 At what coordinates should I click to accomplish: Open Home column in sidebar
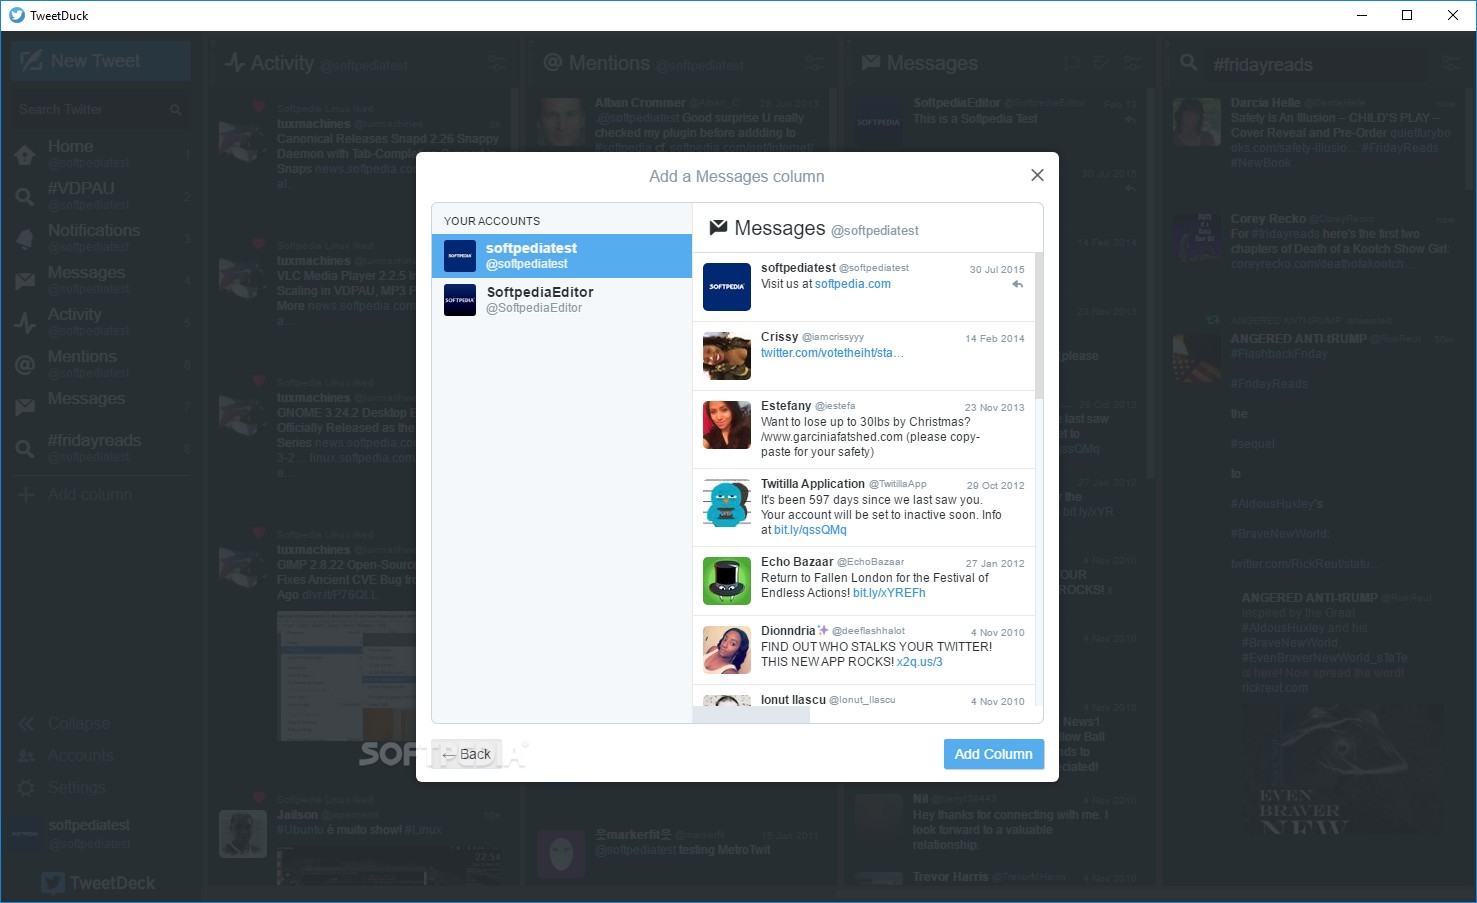pyautogui.click(x=100, y=153)
